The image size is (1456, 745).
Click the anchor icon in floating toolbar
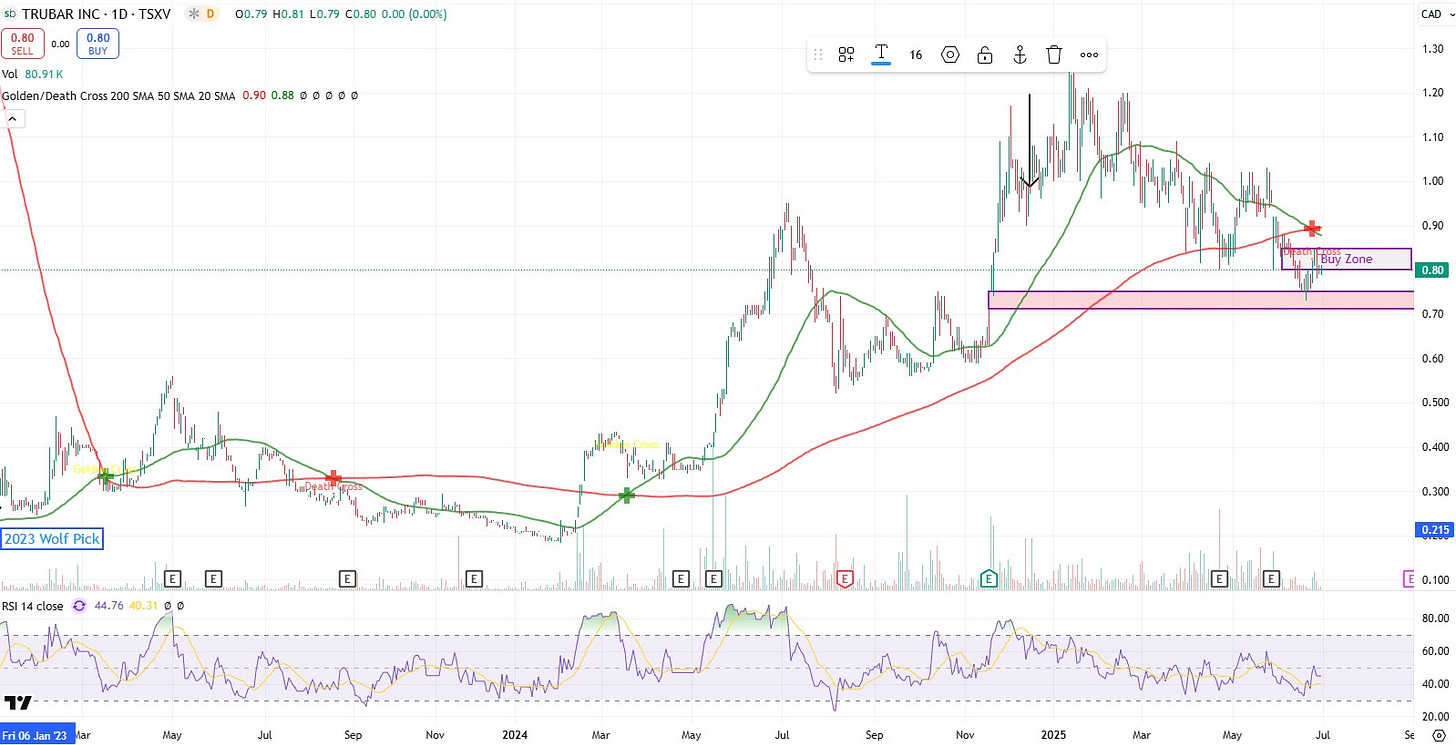pos(1020,55)
